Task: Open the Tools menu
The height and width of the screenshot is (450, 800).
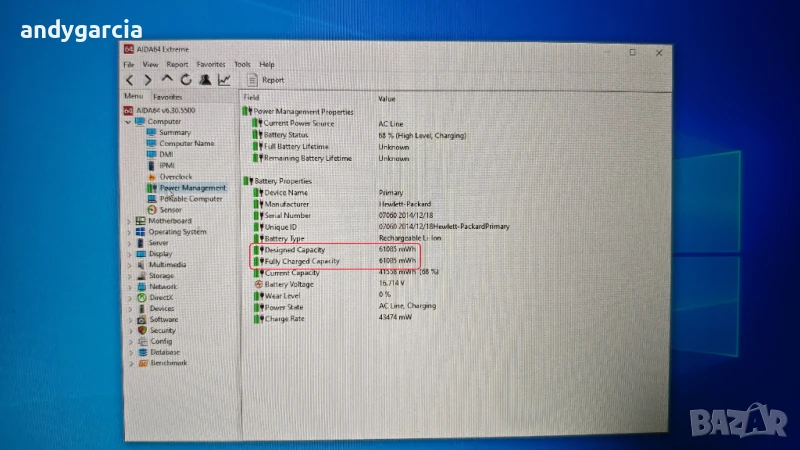Action: 242,64
